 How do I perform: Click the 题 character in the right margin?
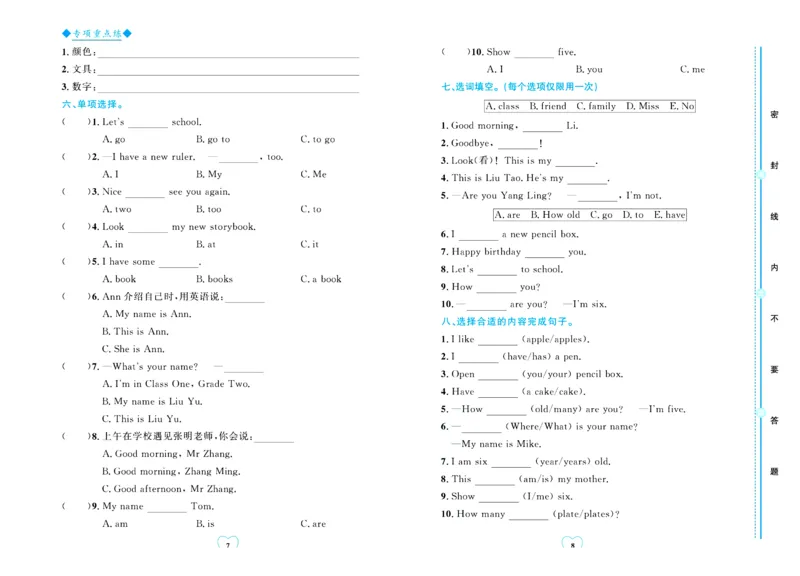(x=773, y=471)
